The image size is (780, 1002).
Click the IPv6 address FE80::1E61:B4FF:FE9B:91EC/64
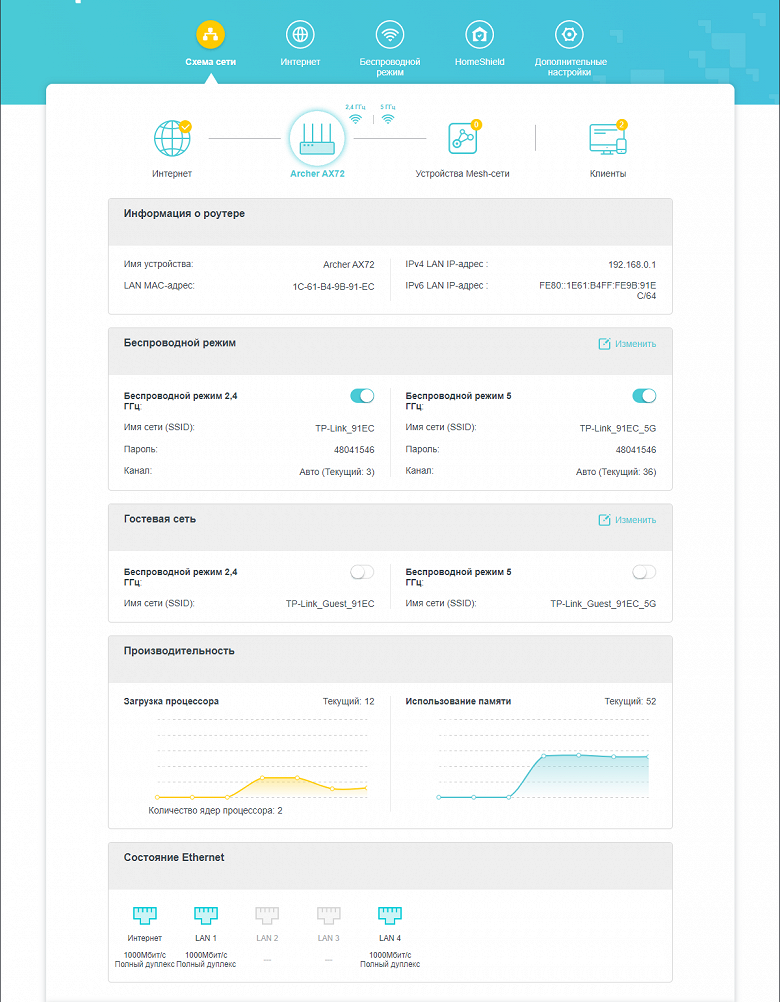(598, 291)
